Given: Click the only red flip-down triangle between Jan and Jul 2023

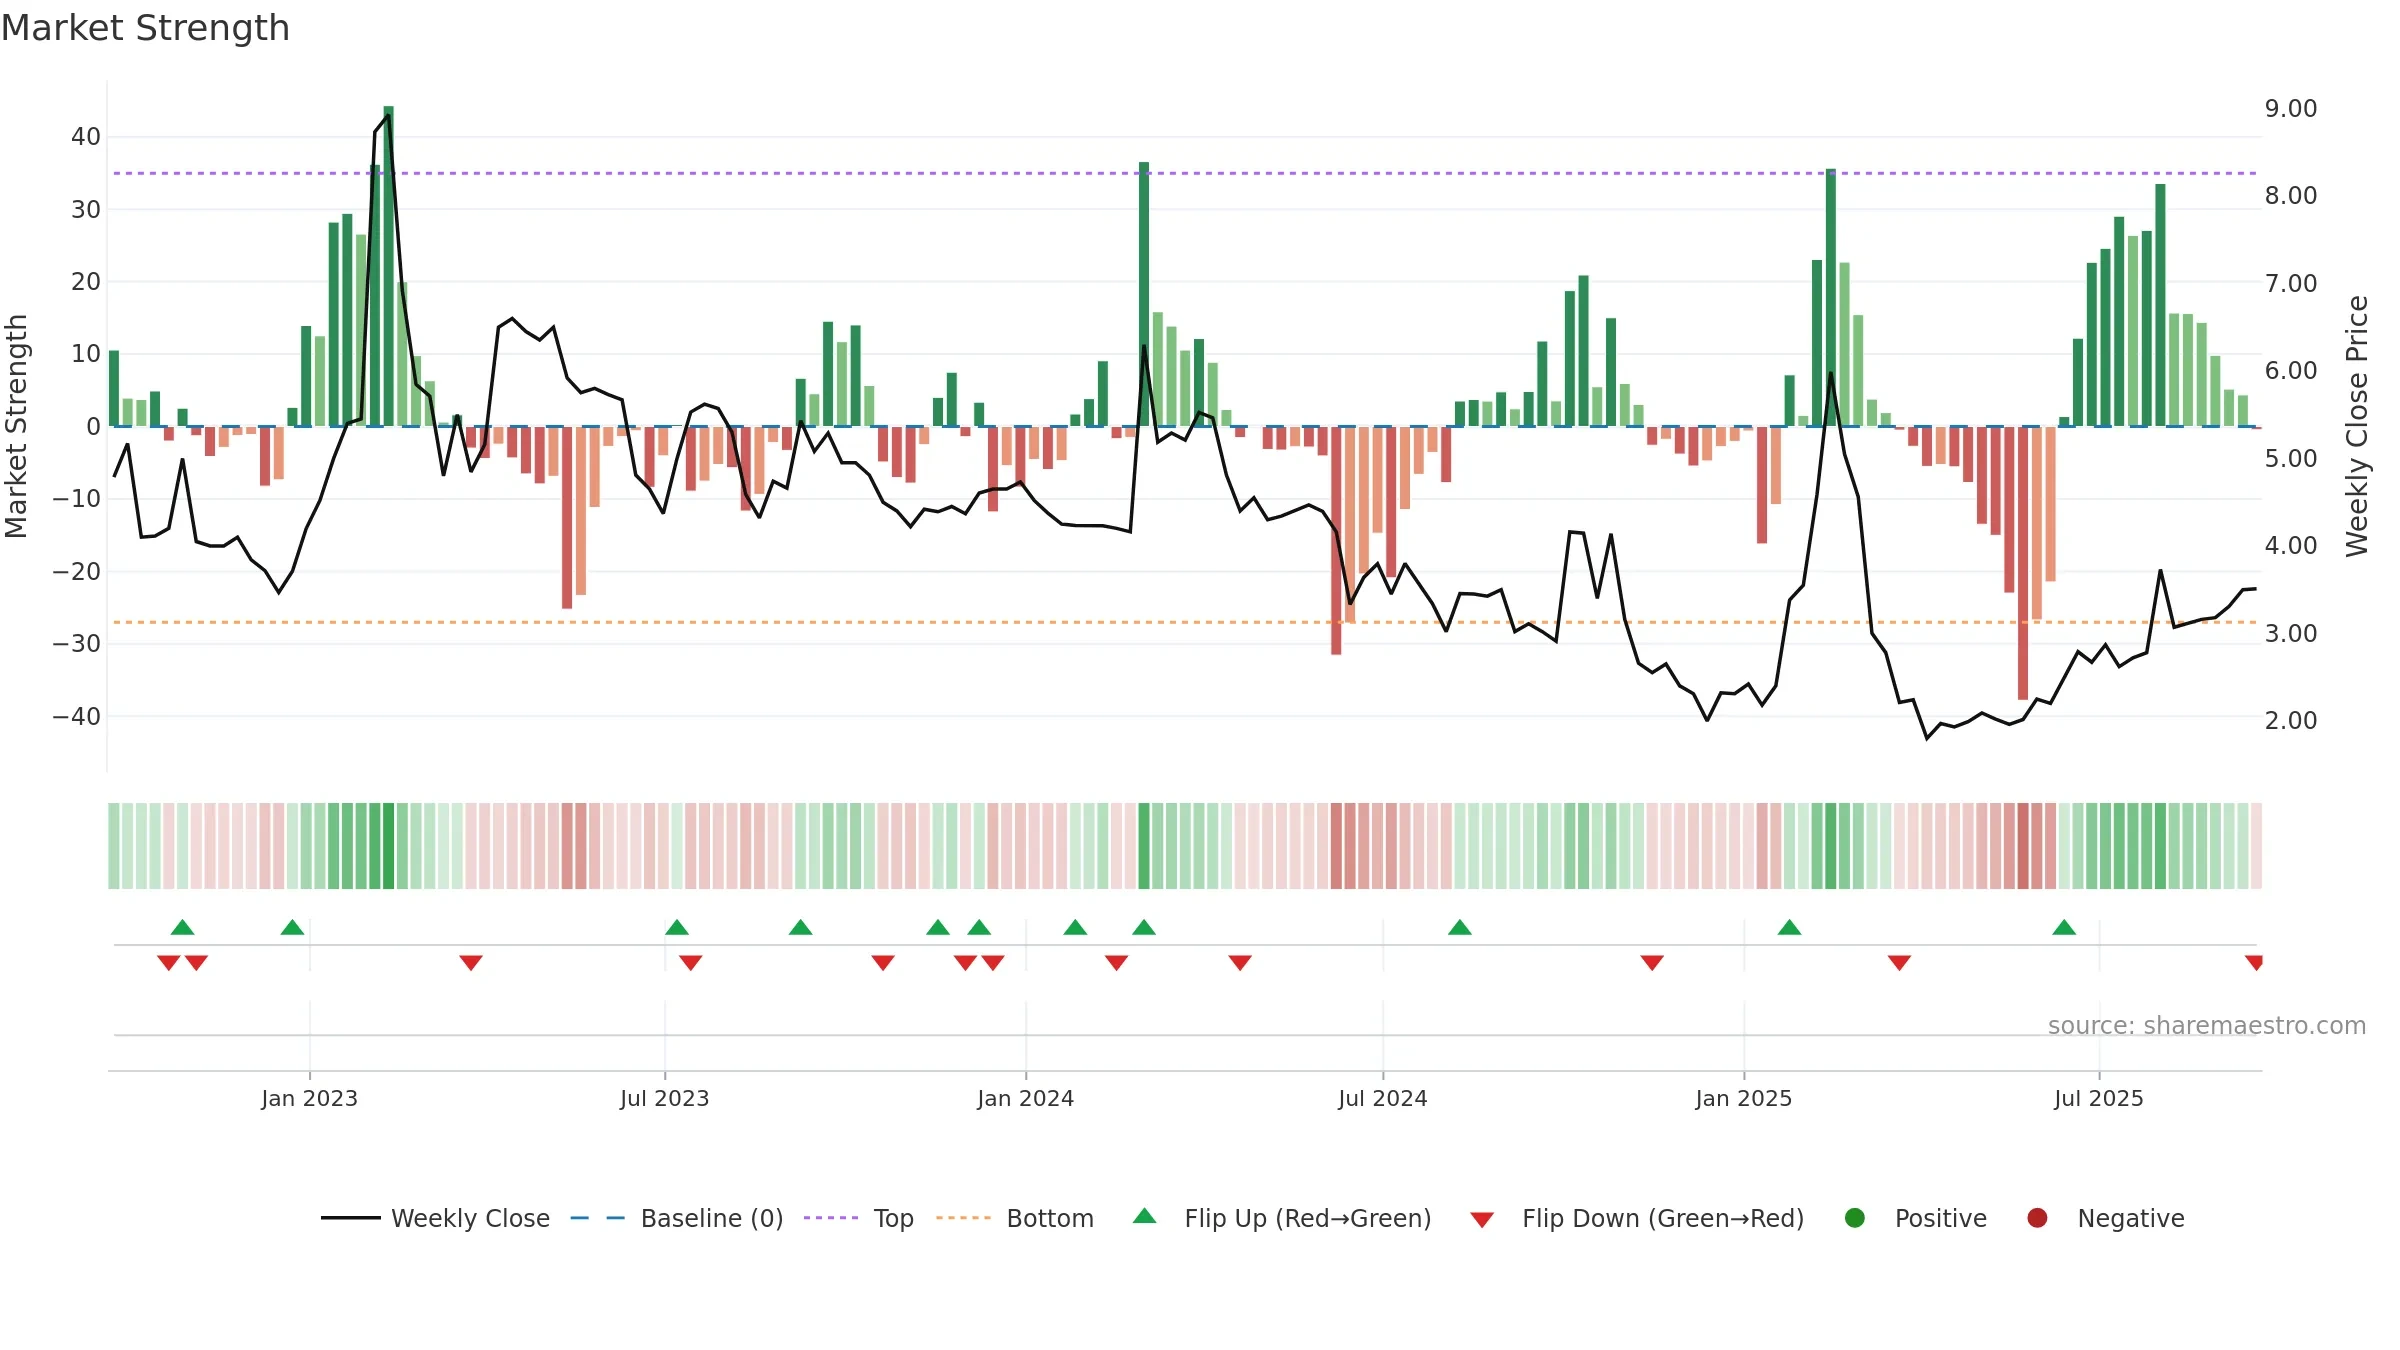Looking at the screenshot, I should point(471,962).
